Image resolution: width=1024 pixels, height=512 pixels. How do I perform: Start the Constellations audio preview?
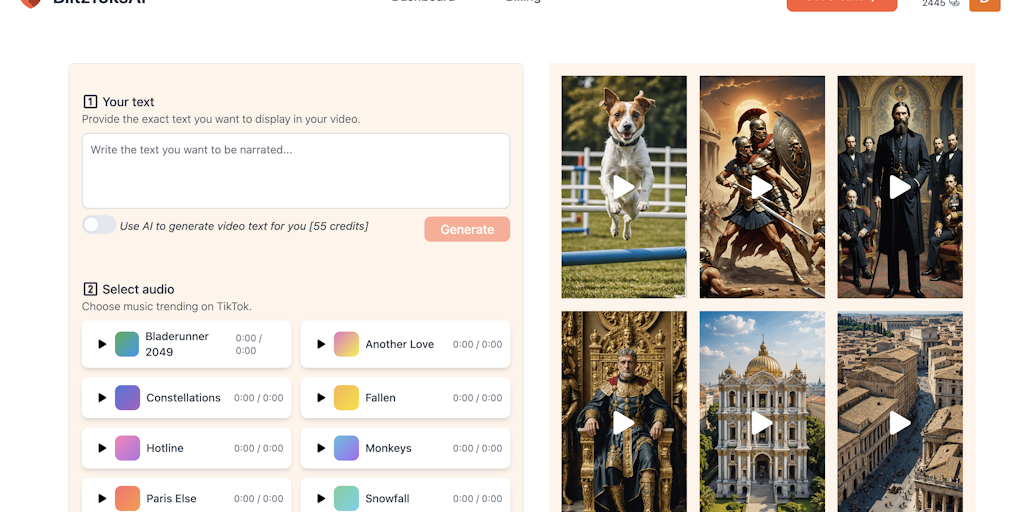102,398
